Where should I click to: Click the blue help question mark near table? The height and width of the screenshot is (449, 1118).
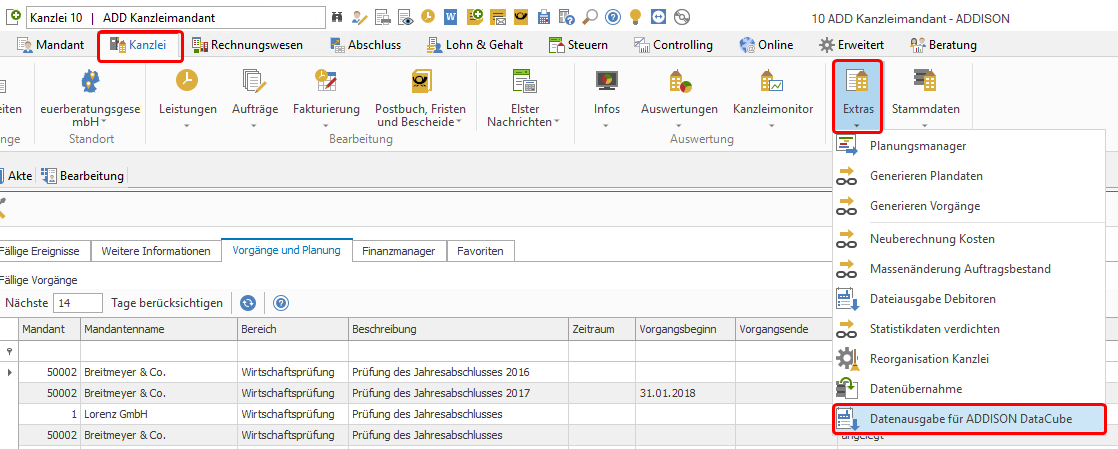coord(281,303)
